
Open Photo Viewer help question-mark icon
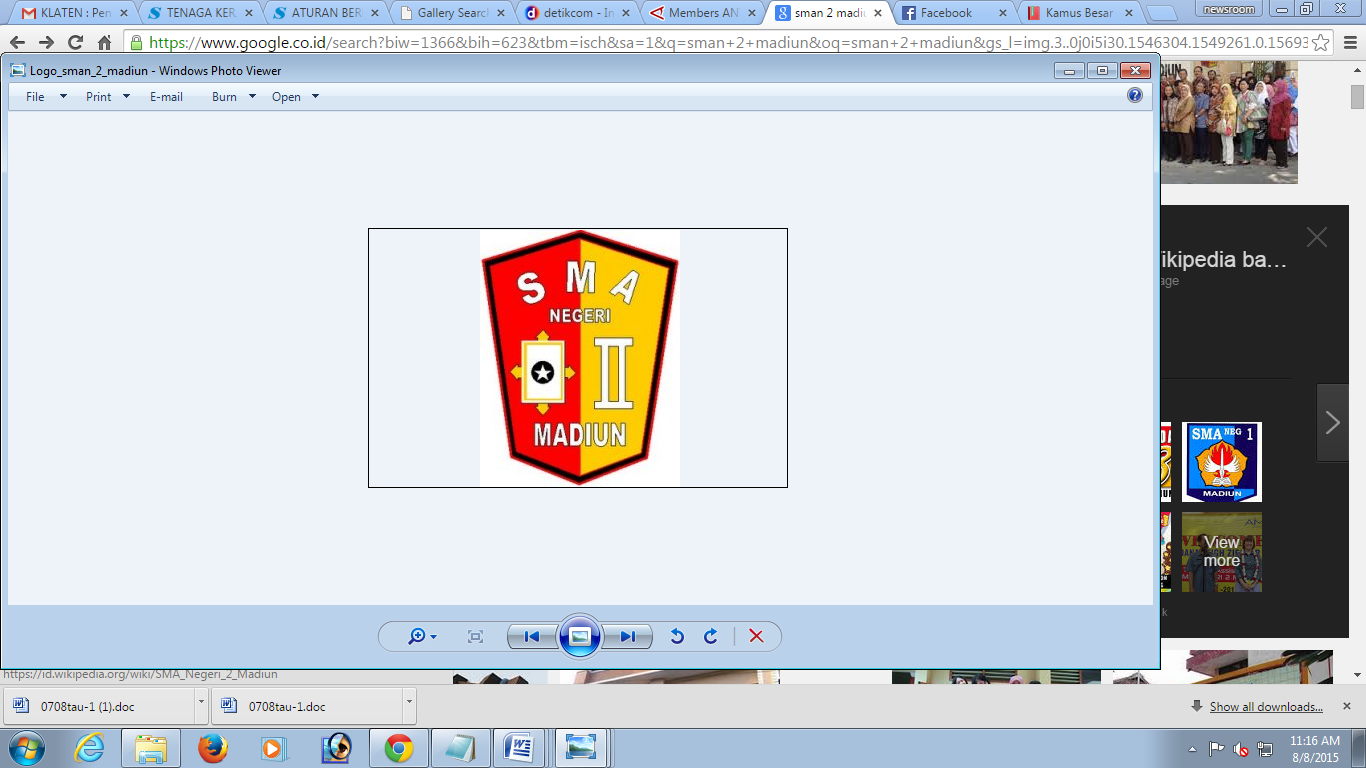[x=1135, y=96]
